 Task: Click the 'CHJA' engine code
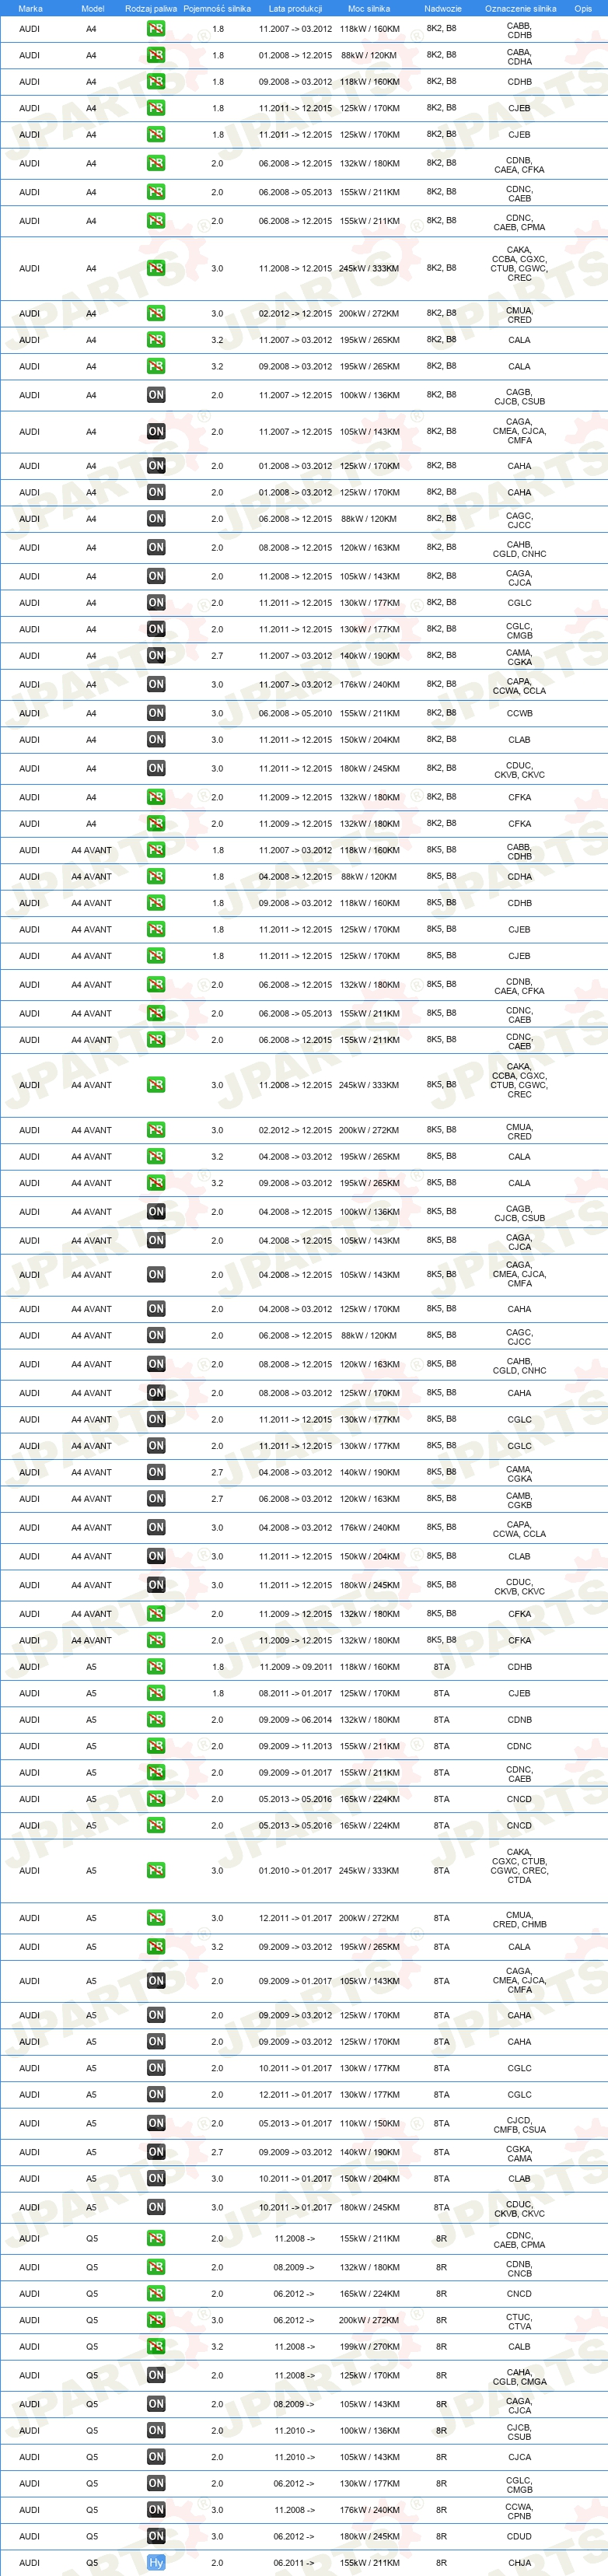click(x=519, y=2563)
